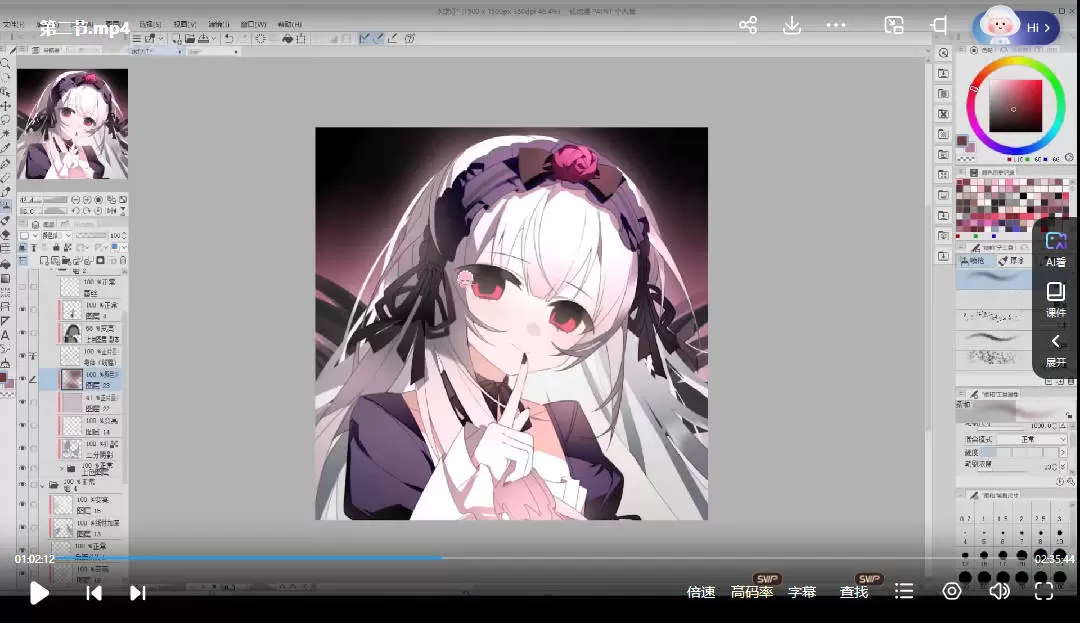The width and height of the screenshot is (1080, 623).
Task: Open the 视图 View menu
Action: click(x=185, y=24)
